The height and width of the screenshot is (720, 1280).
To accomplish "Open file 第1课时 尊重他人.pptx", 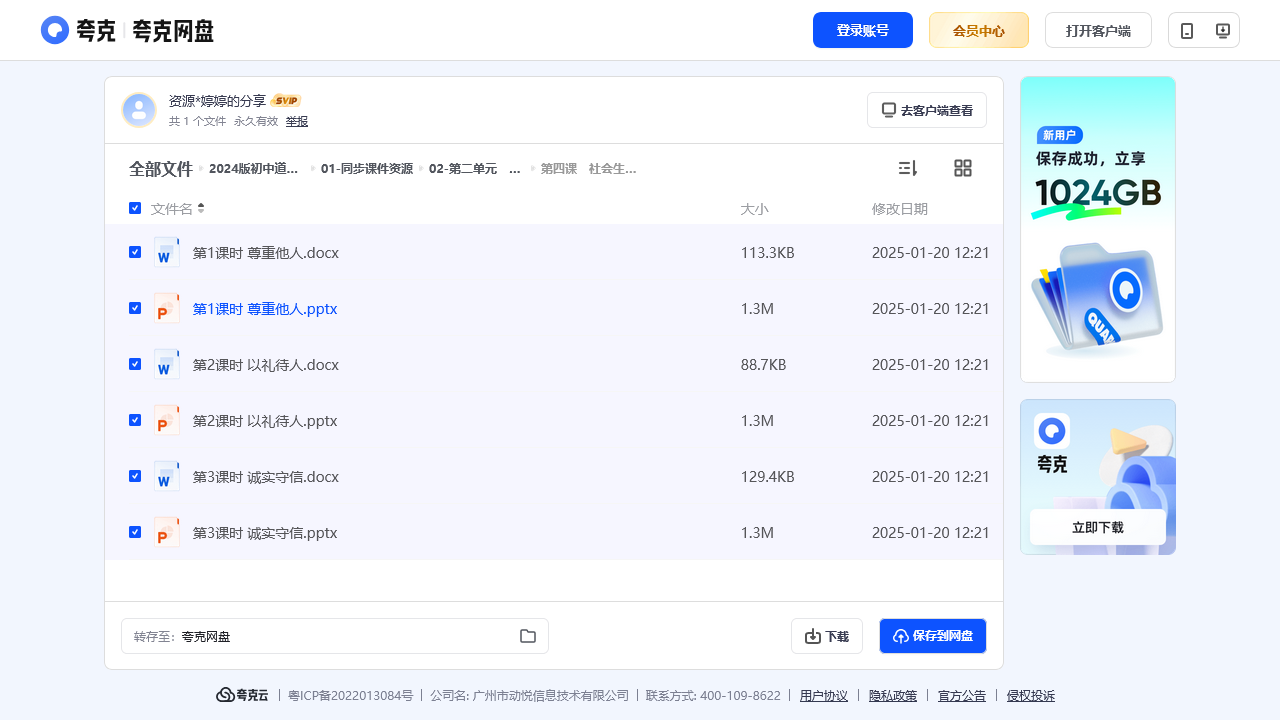I will 265,309.
